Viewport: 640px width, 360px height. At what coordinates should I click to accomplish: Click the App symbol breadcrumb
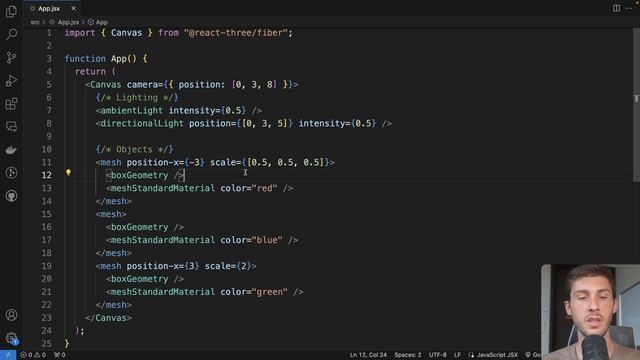pyautogui.click(x=98, y=22)
